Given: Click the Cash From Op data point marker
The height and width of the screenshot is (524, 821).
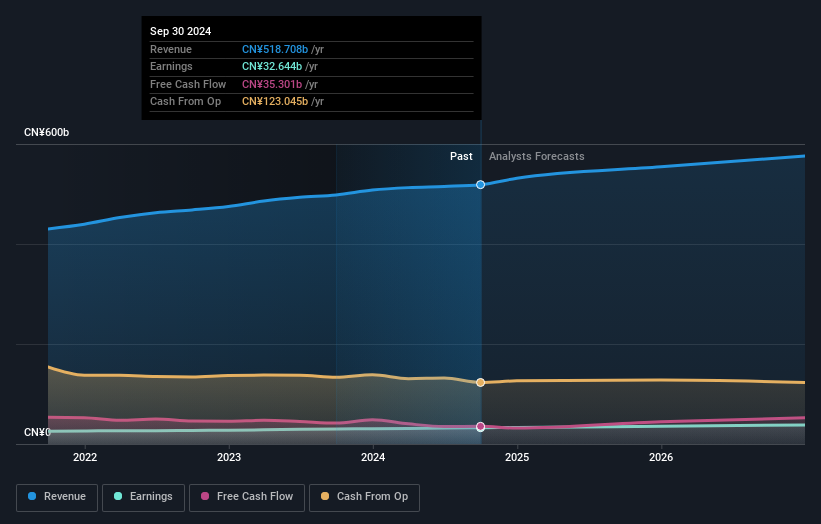Looking at the screenshot, I should [x=480, y=383].
